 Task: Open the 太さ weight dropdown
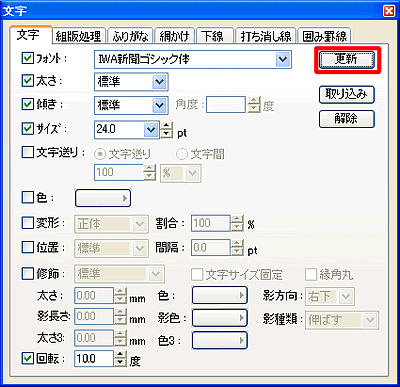[159, 82]
